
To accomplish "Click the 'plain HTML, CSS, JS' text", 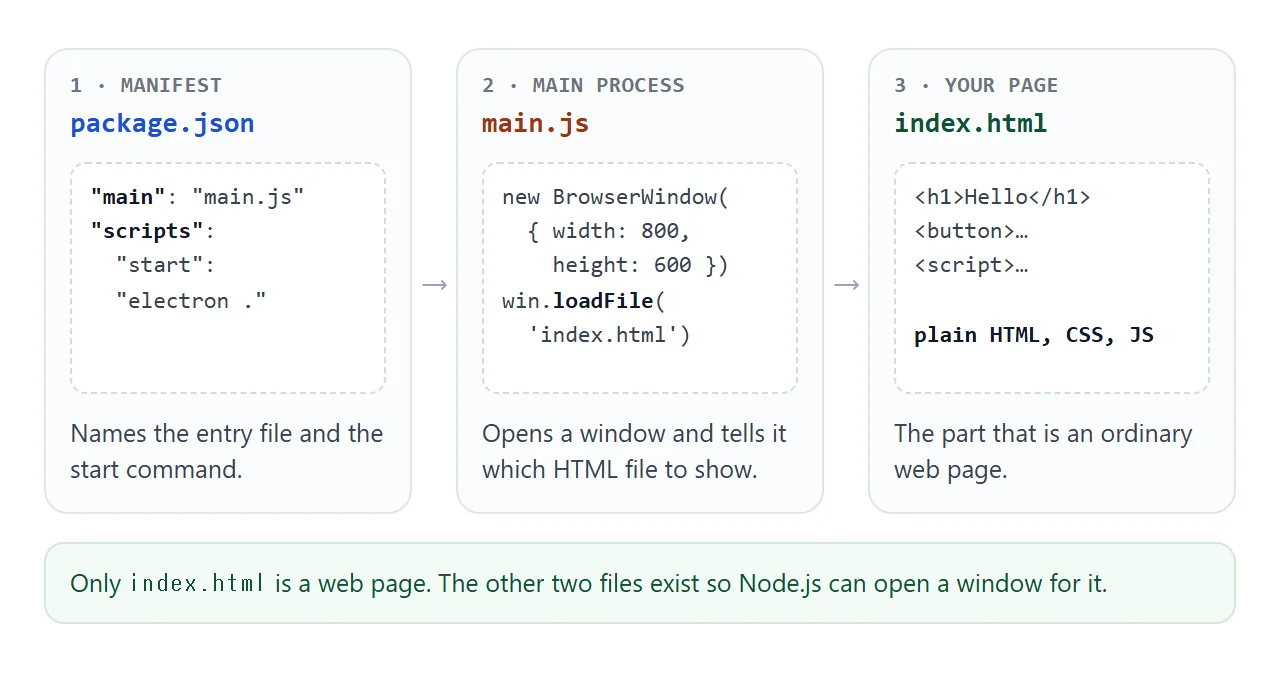I will pyautogui.click(x=1034, y=334).
